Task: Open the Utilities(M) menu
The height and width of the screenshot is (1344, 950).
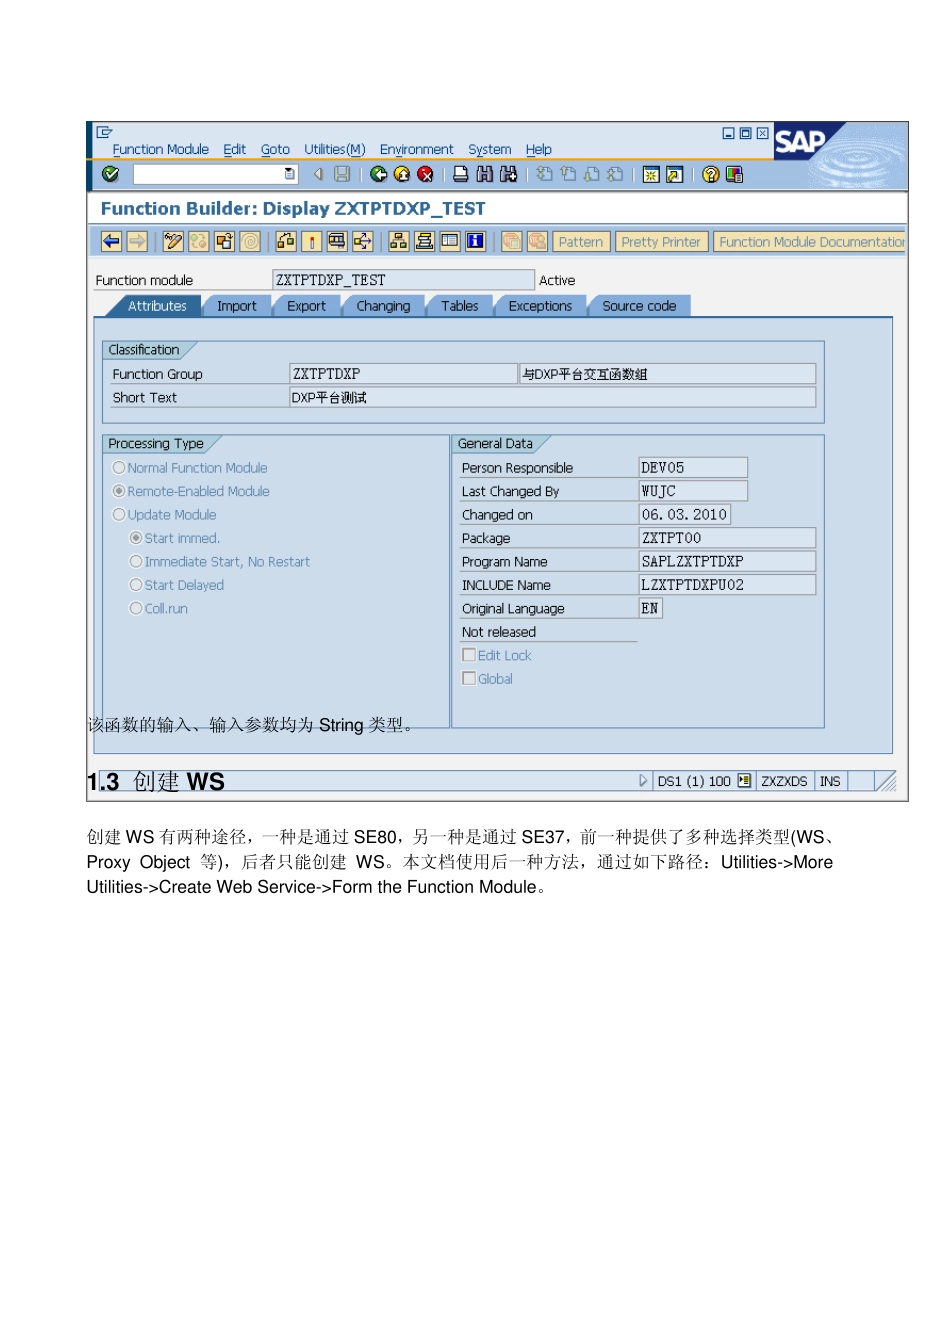Action: tap(335, 149)
